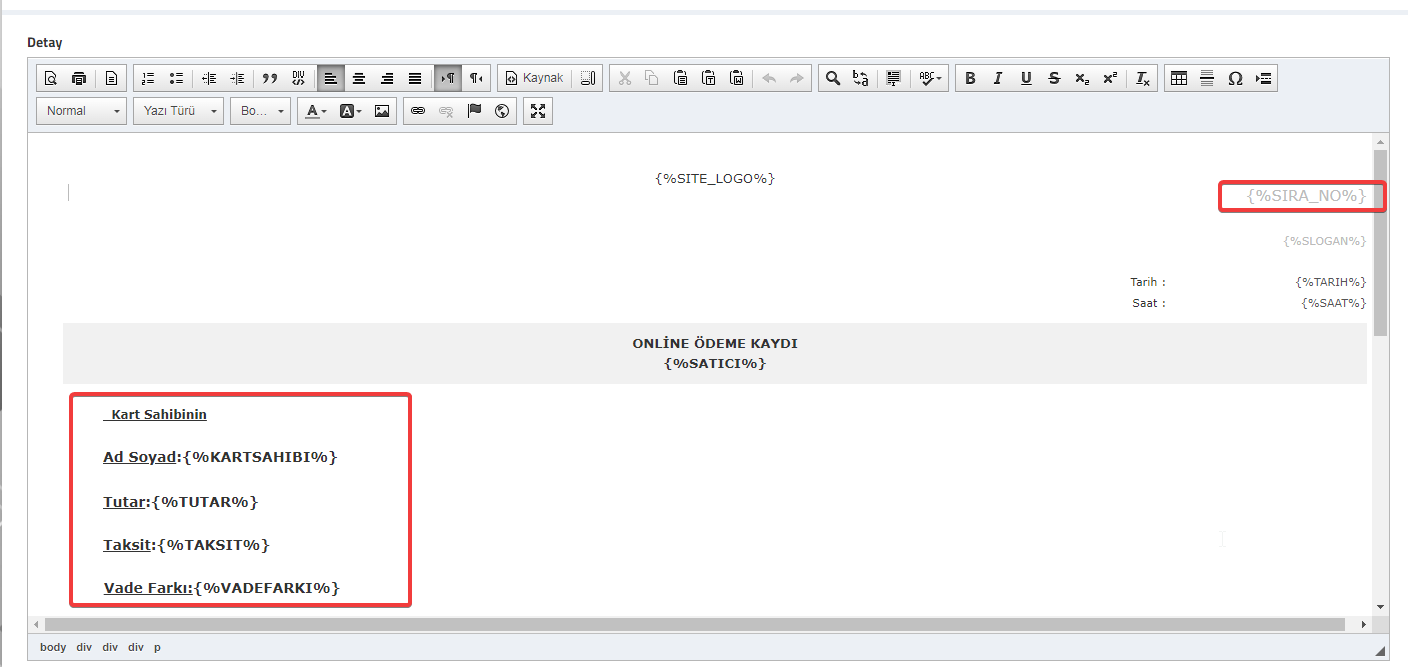Open the Templates icon
The height and width of the screenshot is (667, 1408).
pos(111,78)
